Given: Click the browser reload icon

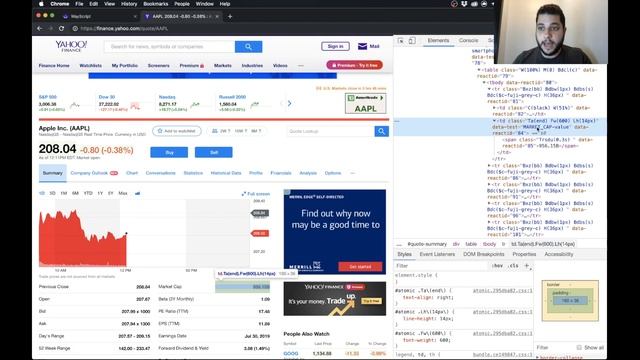Looking at the screenshot, I should tap(61, 29).
